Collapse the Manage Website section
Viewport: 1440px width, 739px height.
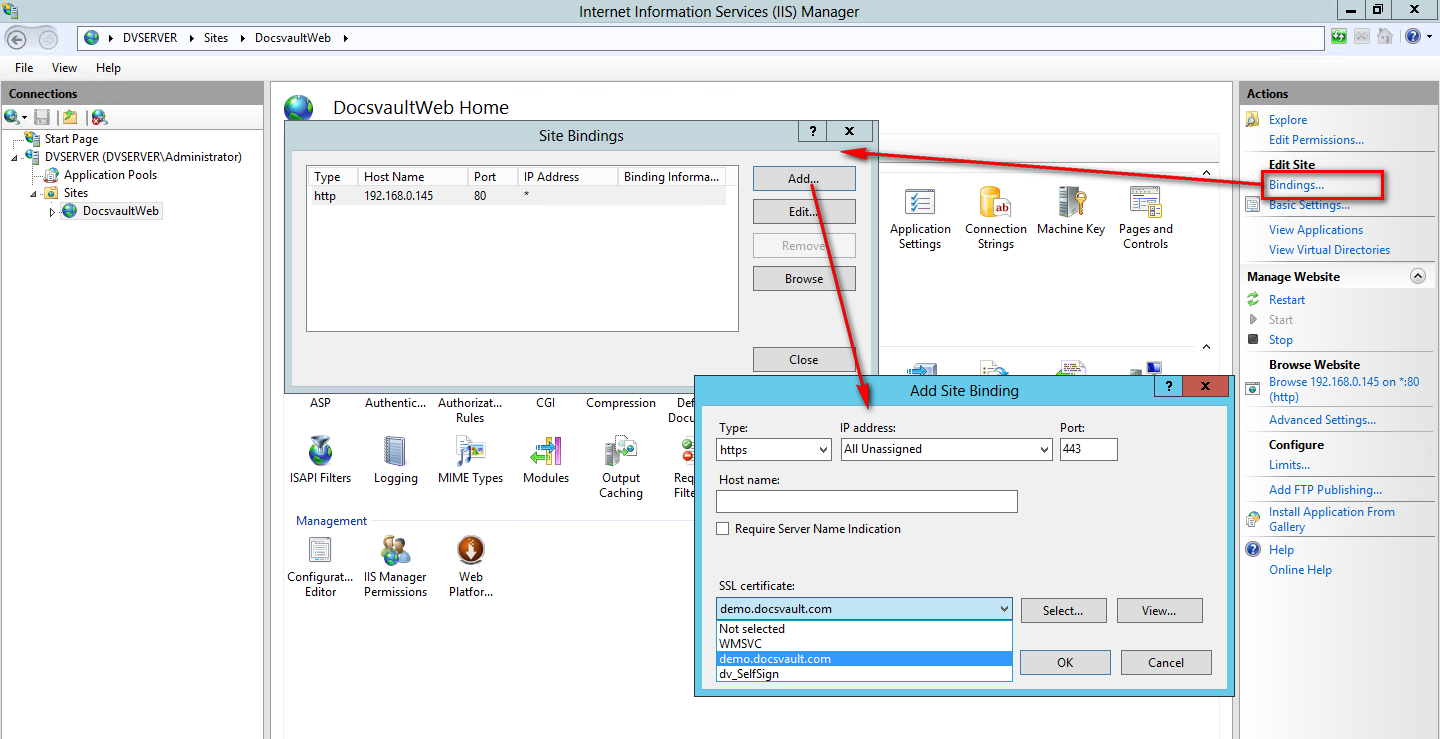[1416, 276]
